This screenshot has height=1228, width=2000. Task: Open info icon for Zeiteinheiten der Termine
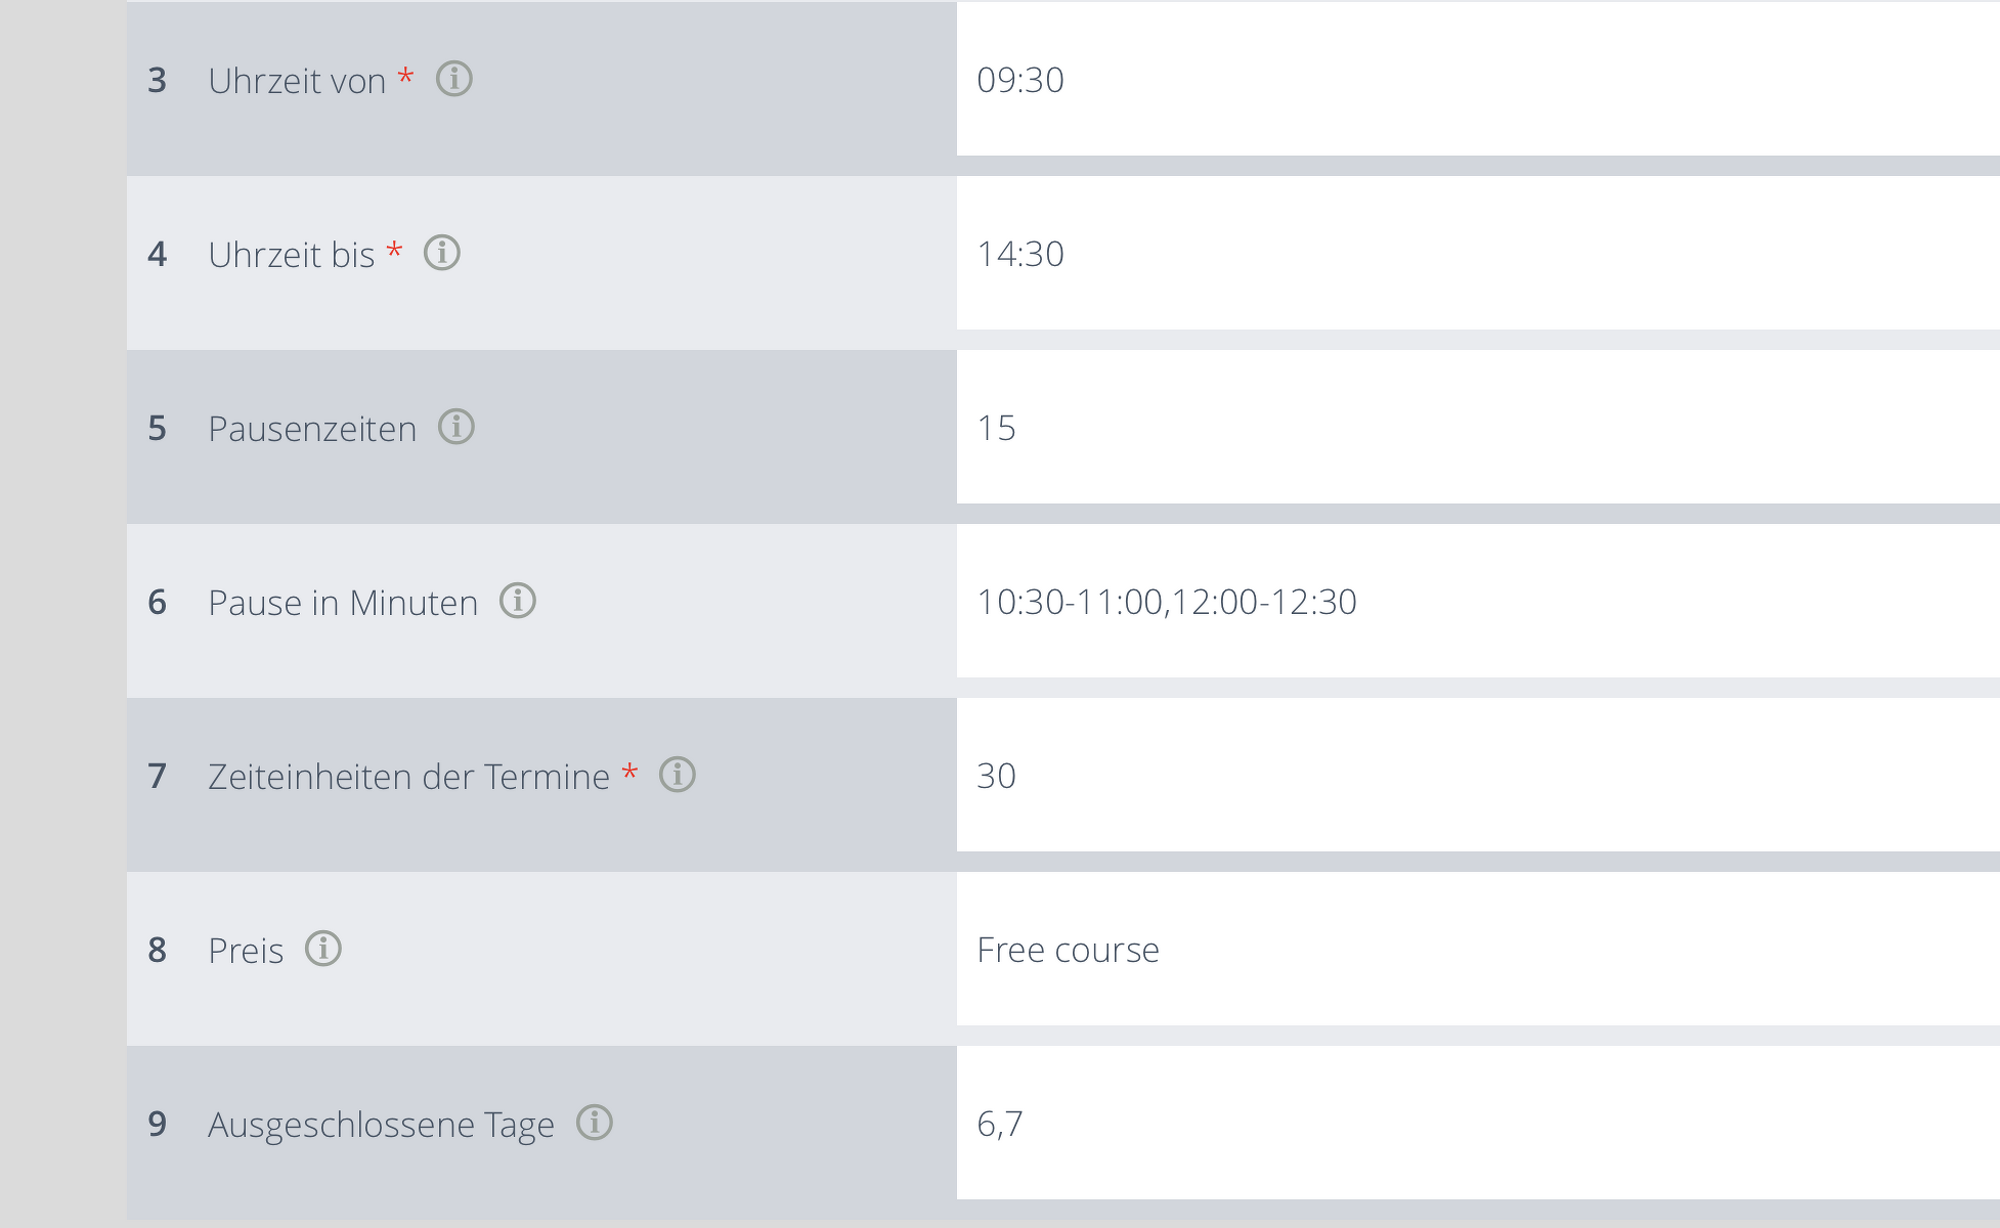677,774
